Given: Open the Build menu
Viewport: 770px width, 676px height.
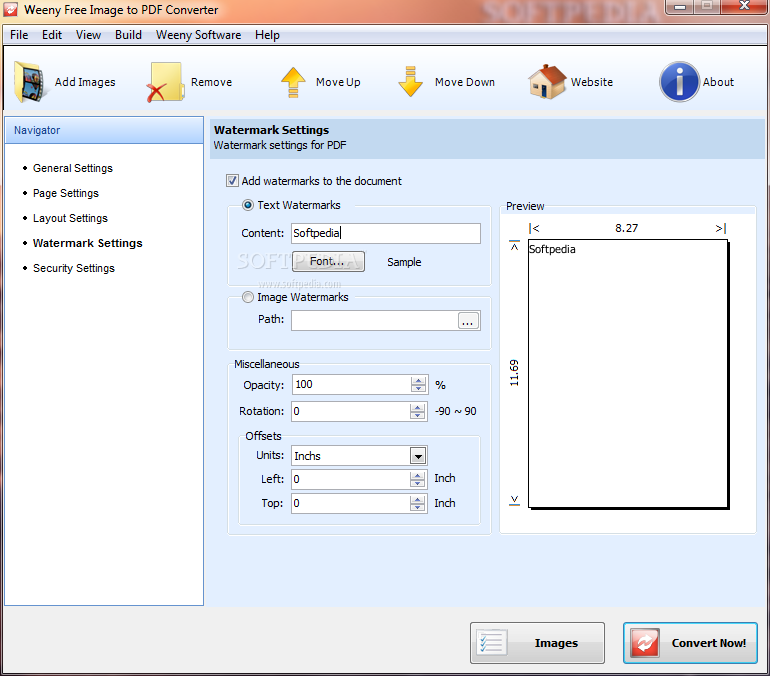Looking at the screenshot, I should pyautogui.click(x=128, y=35).
